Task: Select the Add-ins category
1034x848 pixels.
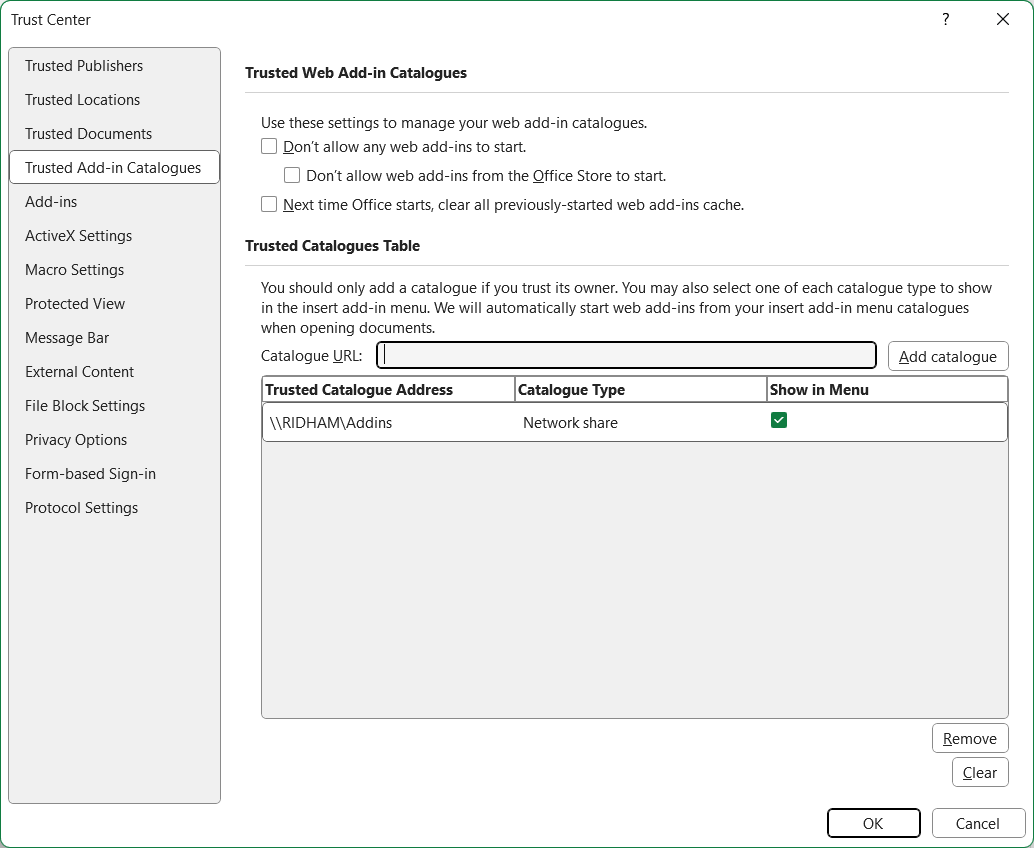Action: (x=51, y=202)
